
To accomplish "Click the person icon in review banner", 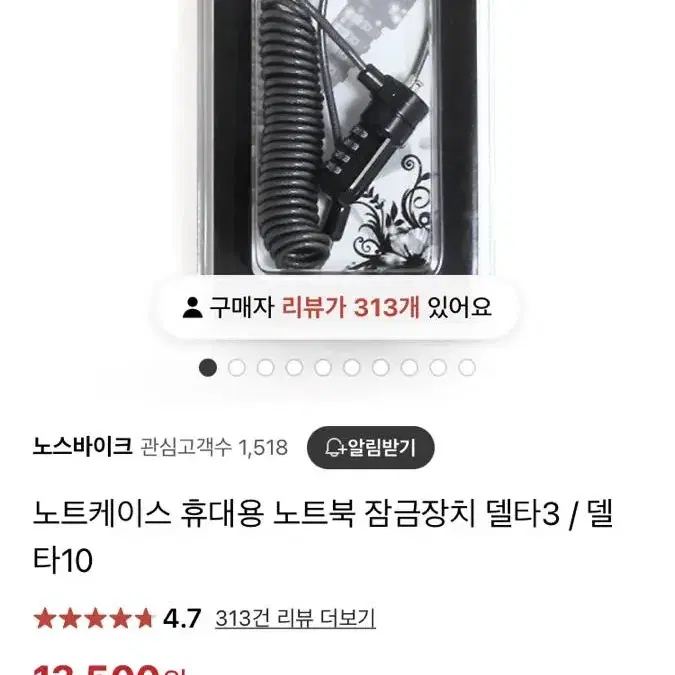I will (192, 308).
